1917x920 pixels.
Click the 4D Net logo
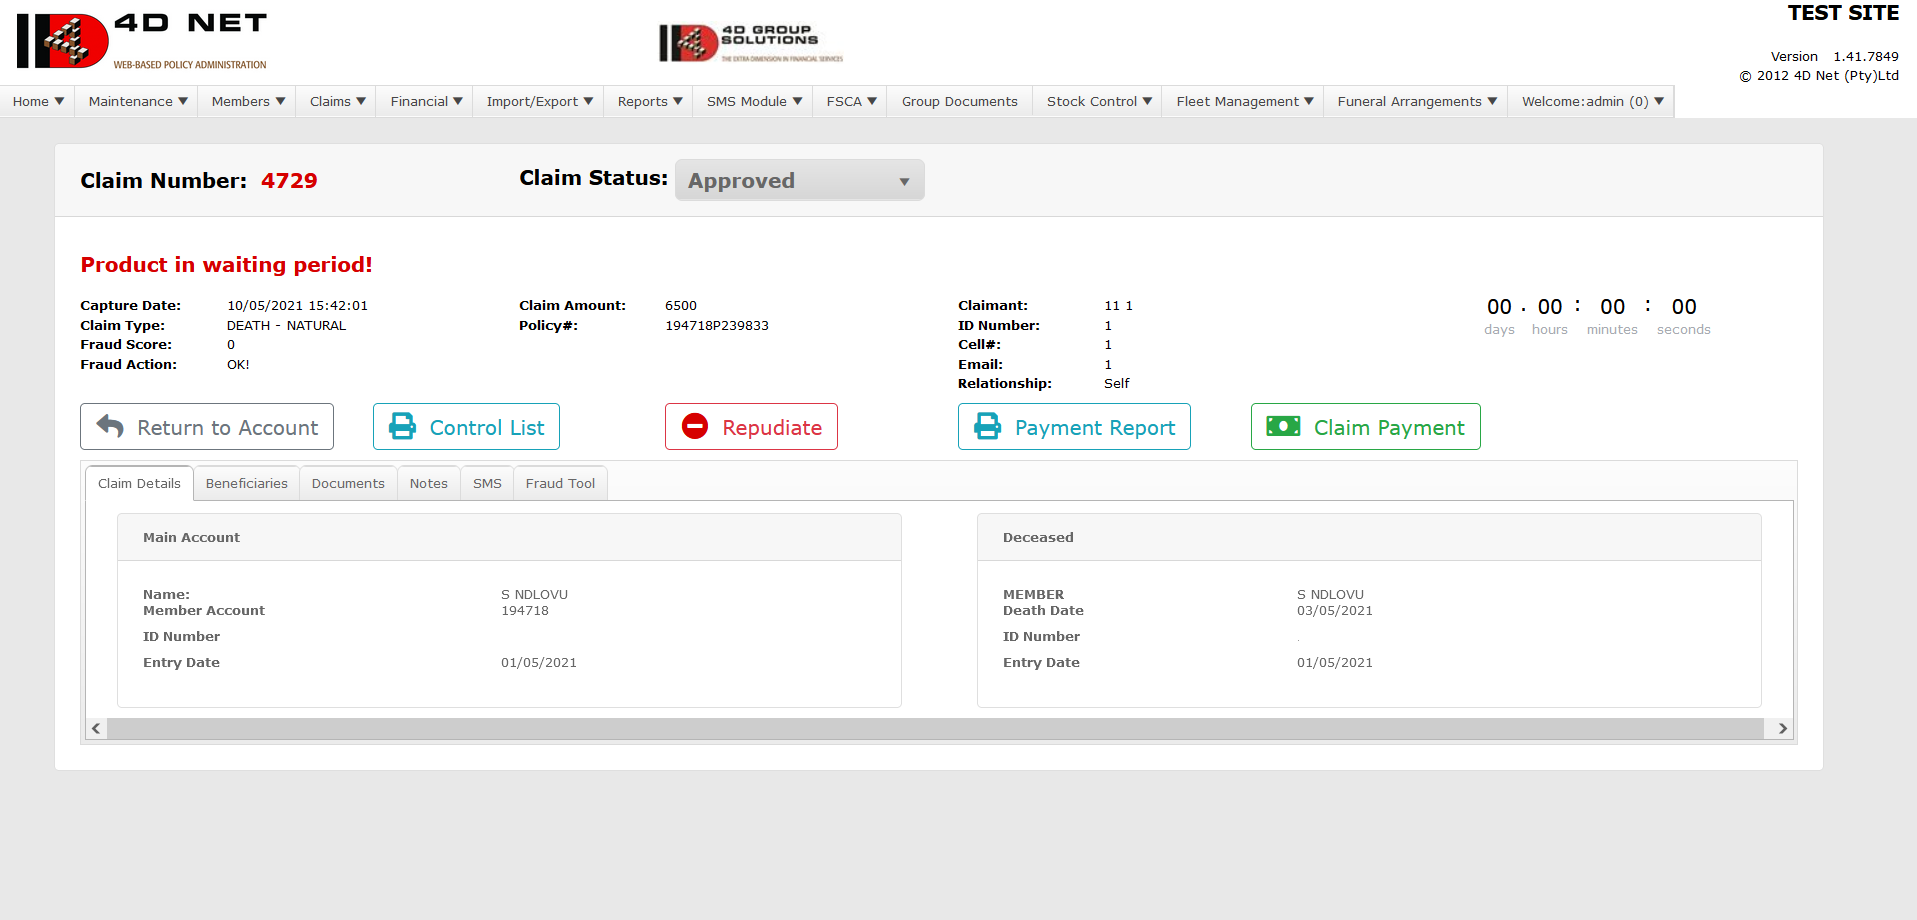click(x=141, y=41)
